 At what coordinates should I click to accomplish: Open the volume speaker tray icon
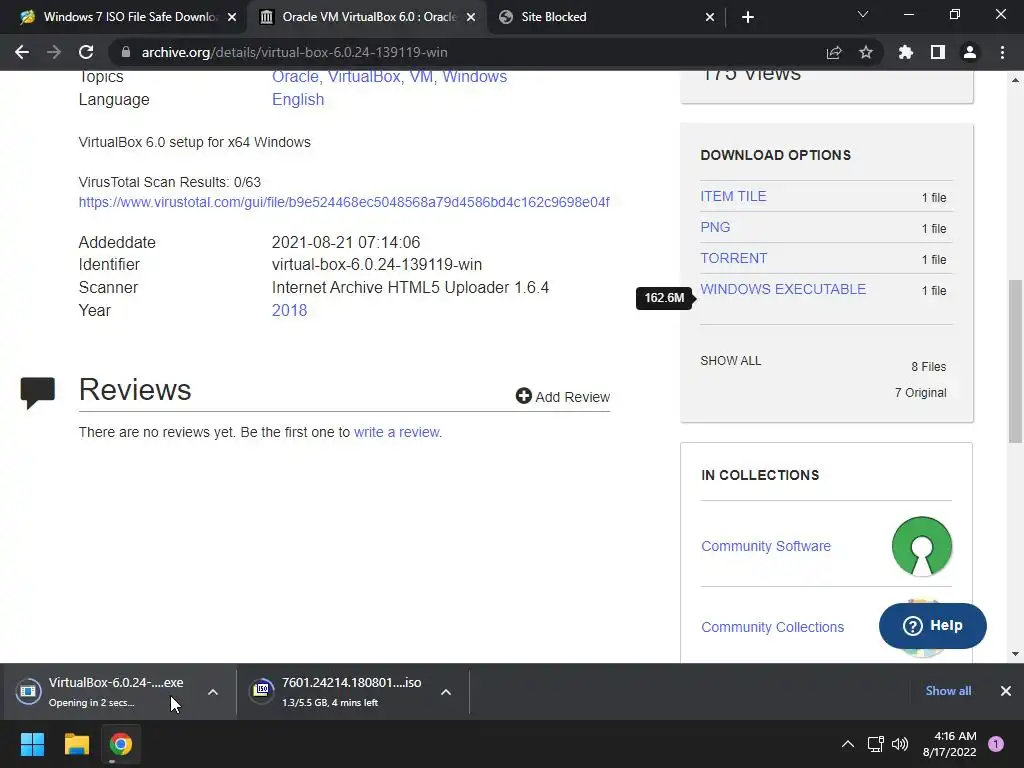pyautogui.click(x=900, y=744)
